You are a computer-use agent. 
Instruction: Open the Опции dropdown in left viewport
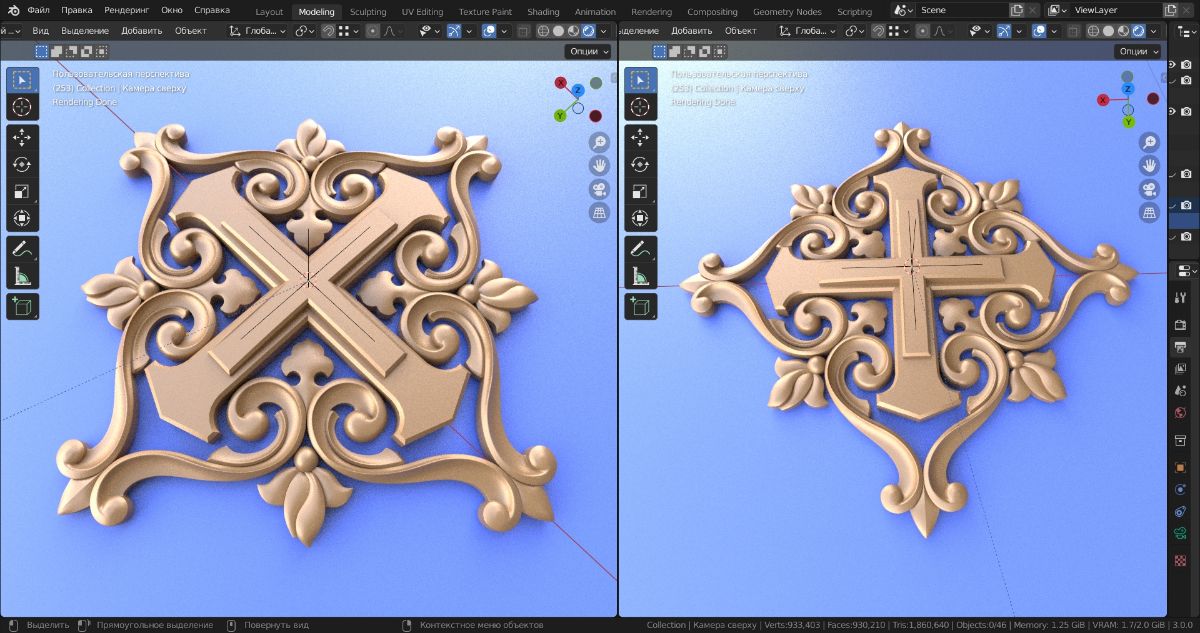[x=586, y=51]
